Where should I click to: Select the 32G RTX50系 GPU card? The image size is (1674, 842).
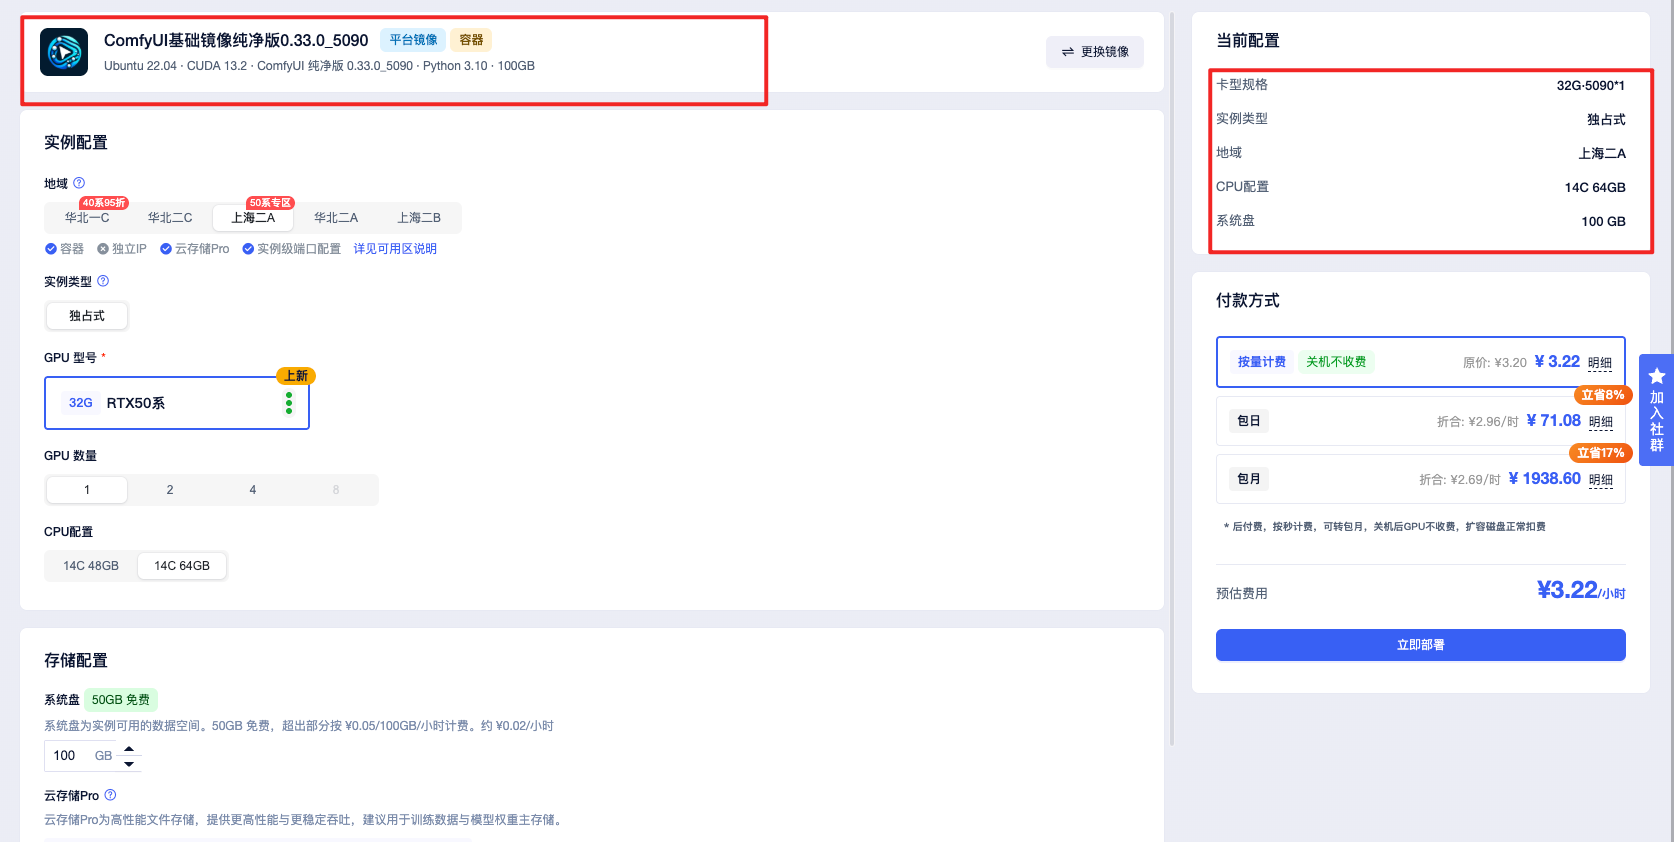coord(177,403)
